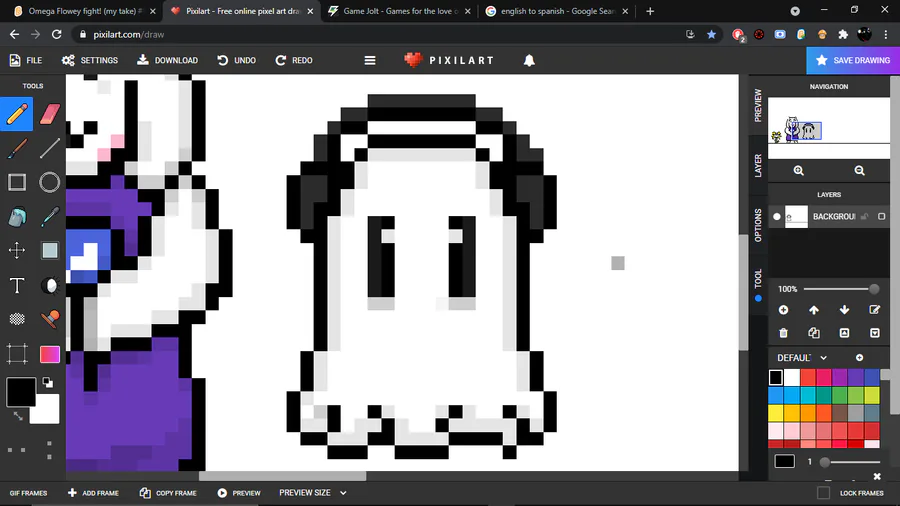Move layer down with down arrow
900x506 pixels.
[x=844, y=310]
